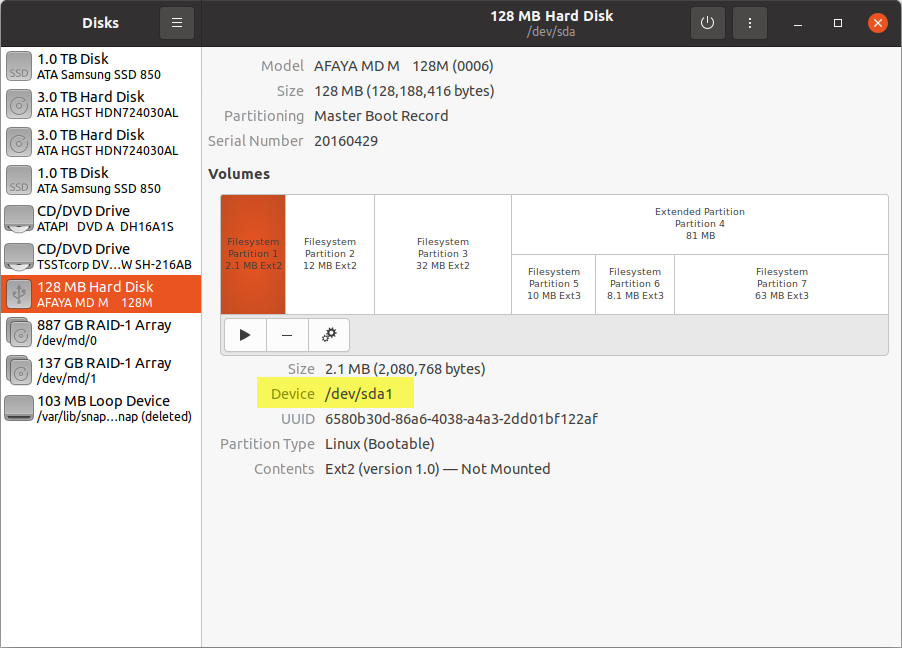The width and height of the screenshot is (902, 648).
Task: Mount the selected partition with play button
Action: [x=245, y=334]
